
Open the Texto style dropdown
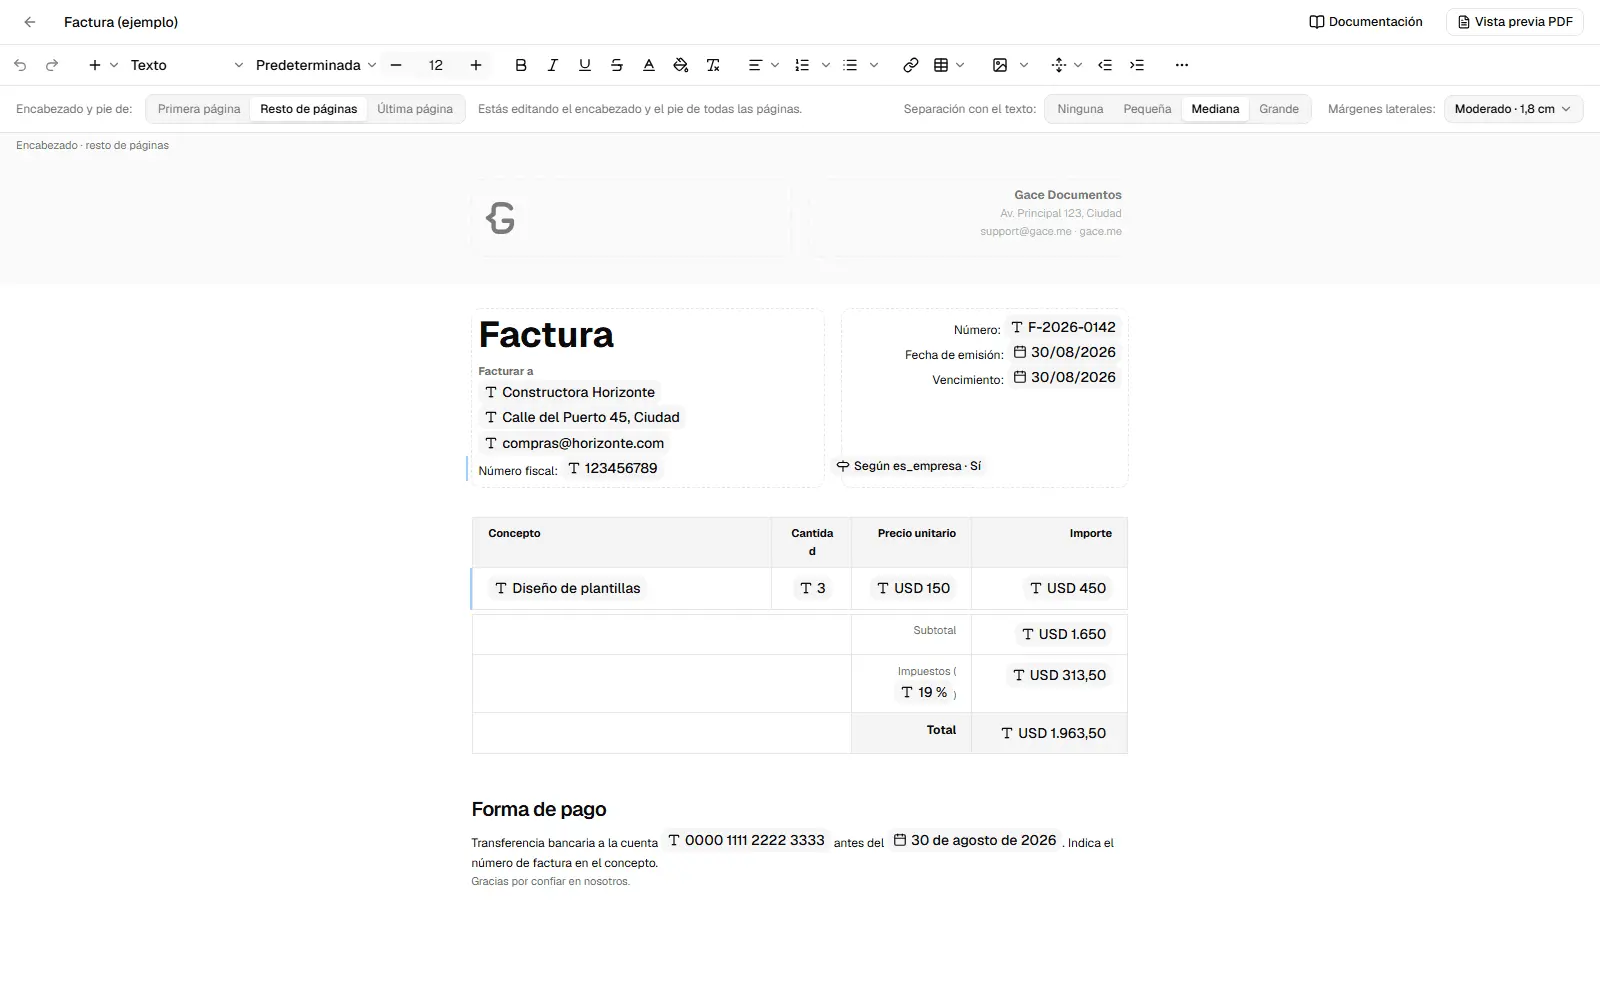pyautogui.click(x=187, y=65)
